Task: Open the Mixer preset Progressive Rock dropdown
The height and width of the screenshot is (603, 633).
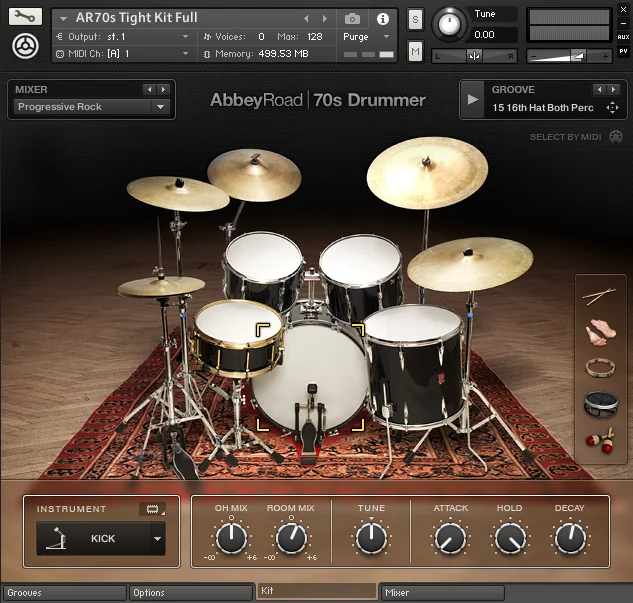Action: tap(92, 107)
